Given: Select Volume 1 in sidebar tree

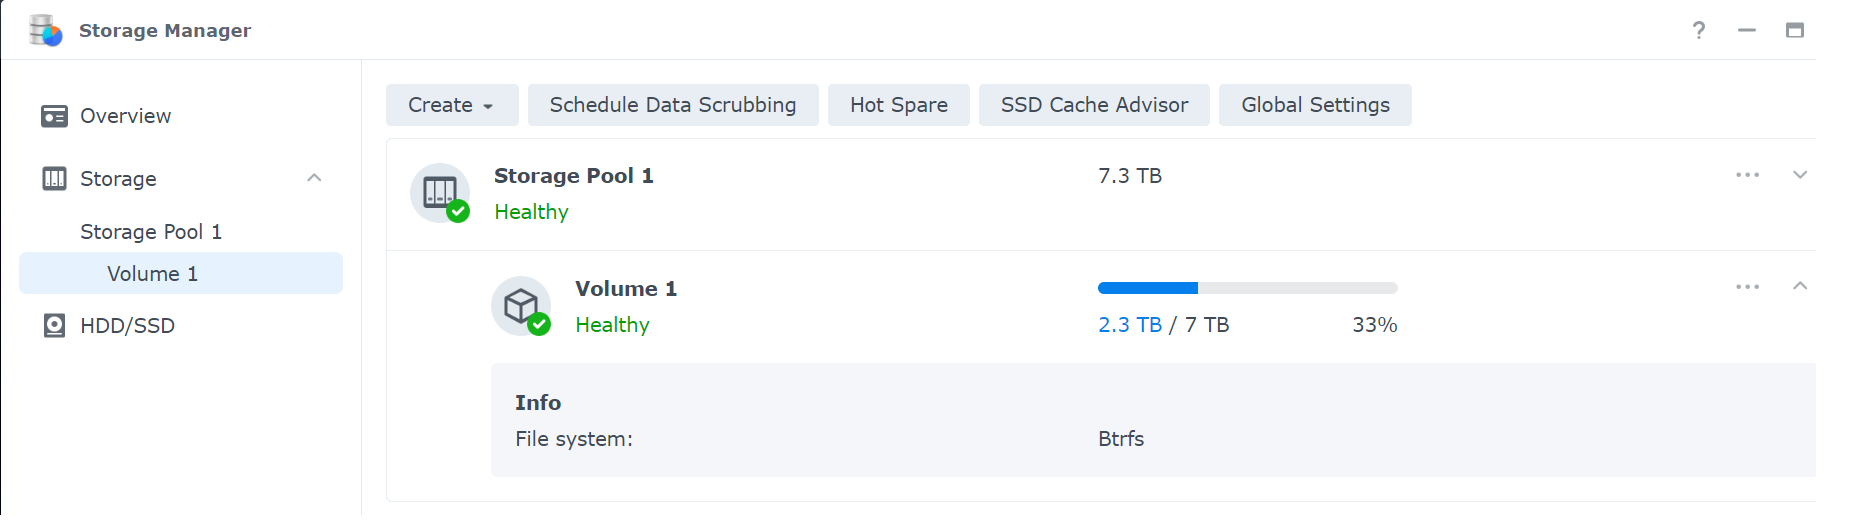Looking at the screenshot, I should tap(153, 274).
